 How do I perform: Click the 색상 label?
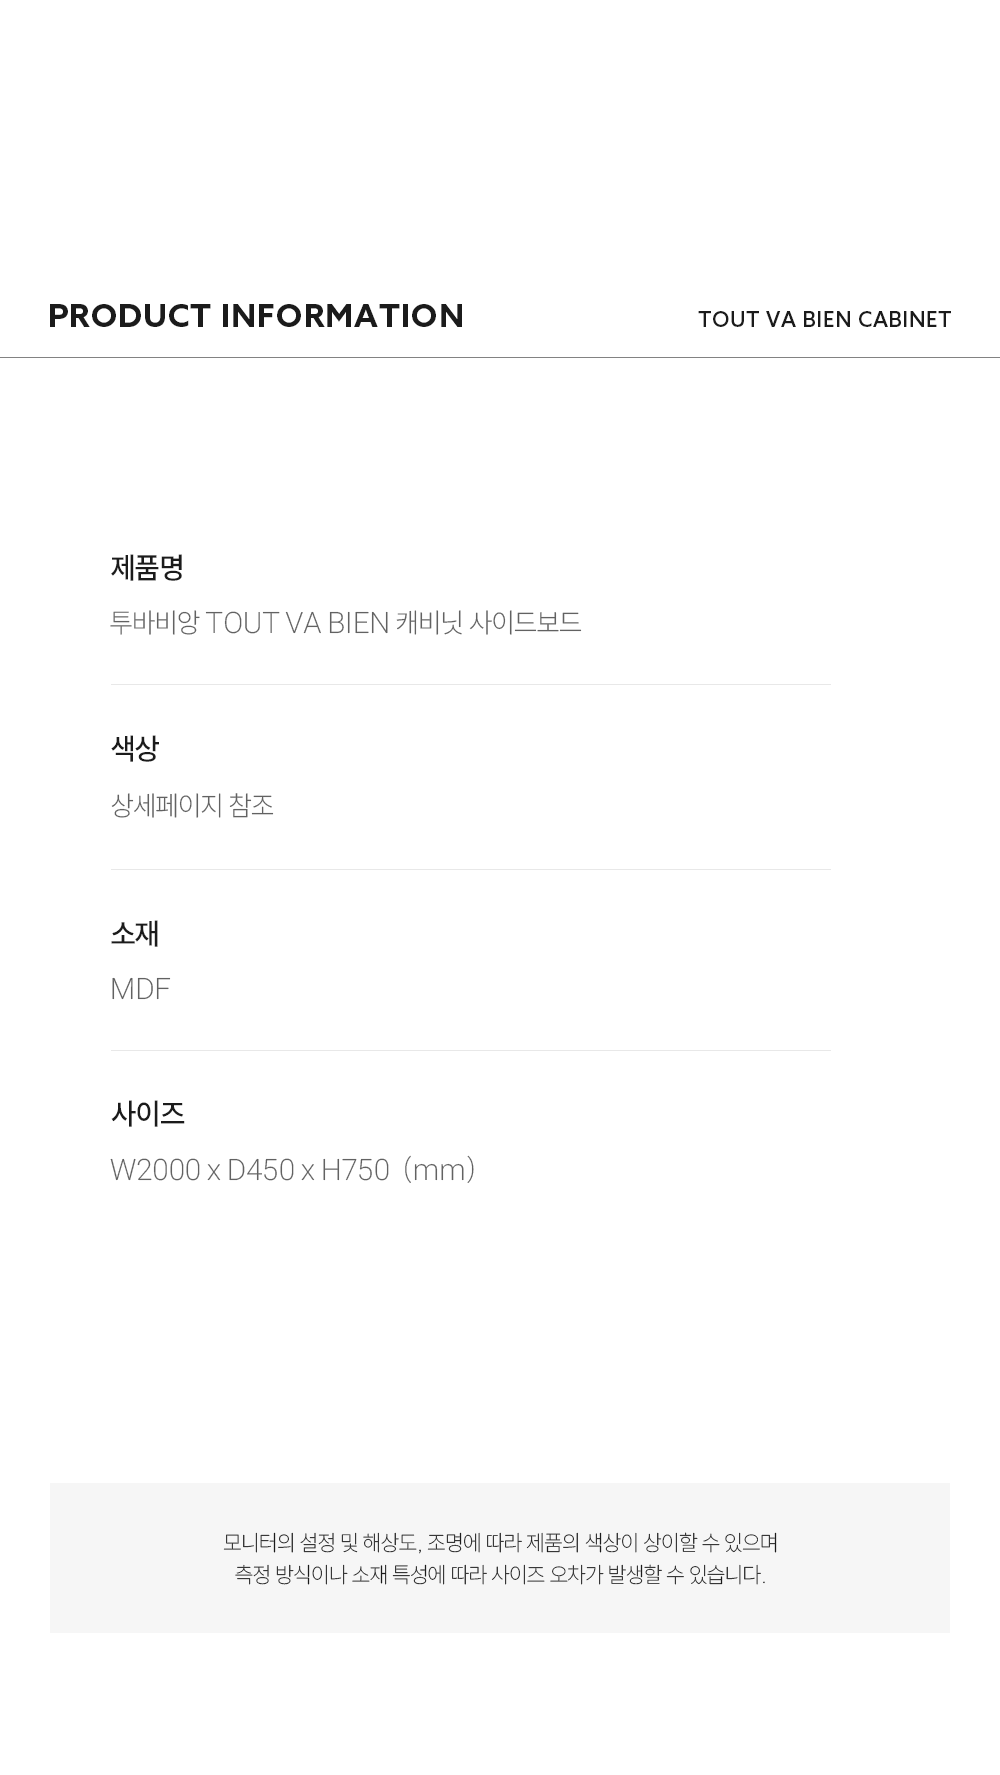[135, 748]
